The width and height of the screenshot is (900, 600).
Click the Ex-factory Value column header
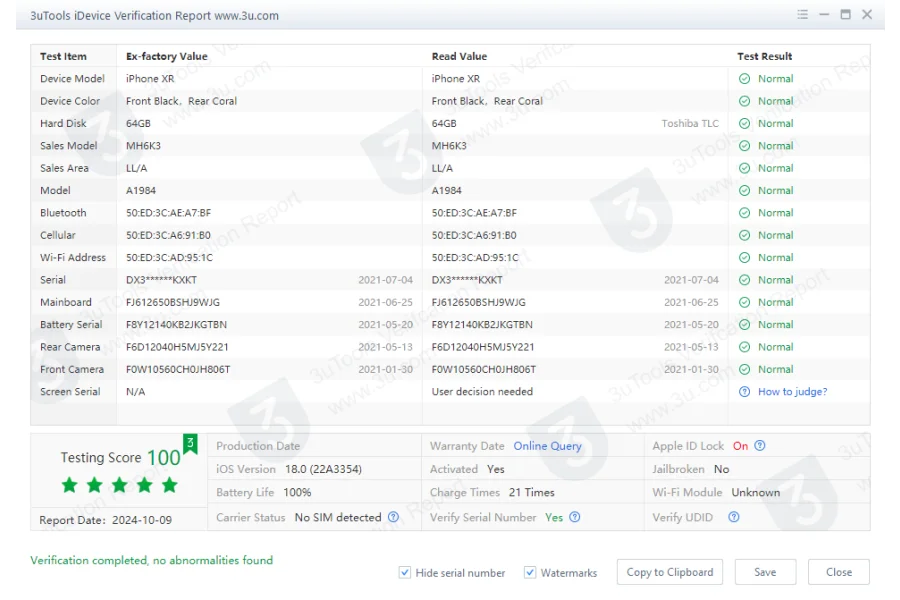click(166, 56)
